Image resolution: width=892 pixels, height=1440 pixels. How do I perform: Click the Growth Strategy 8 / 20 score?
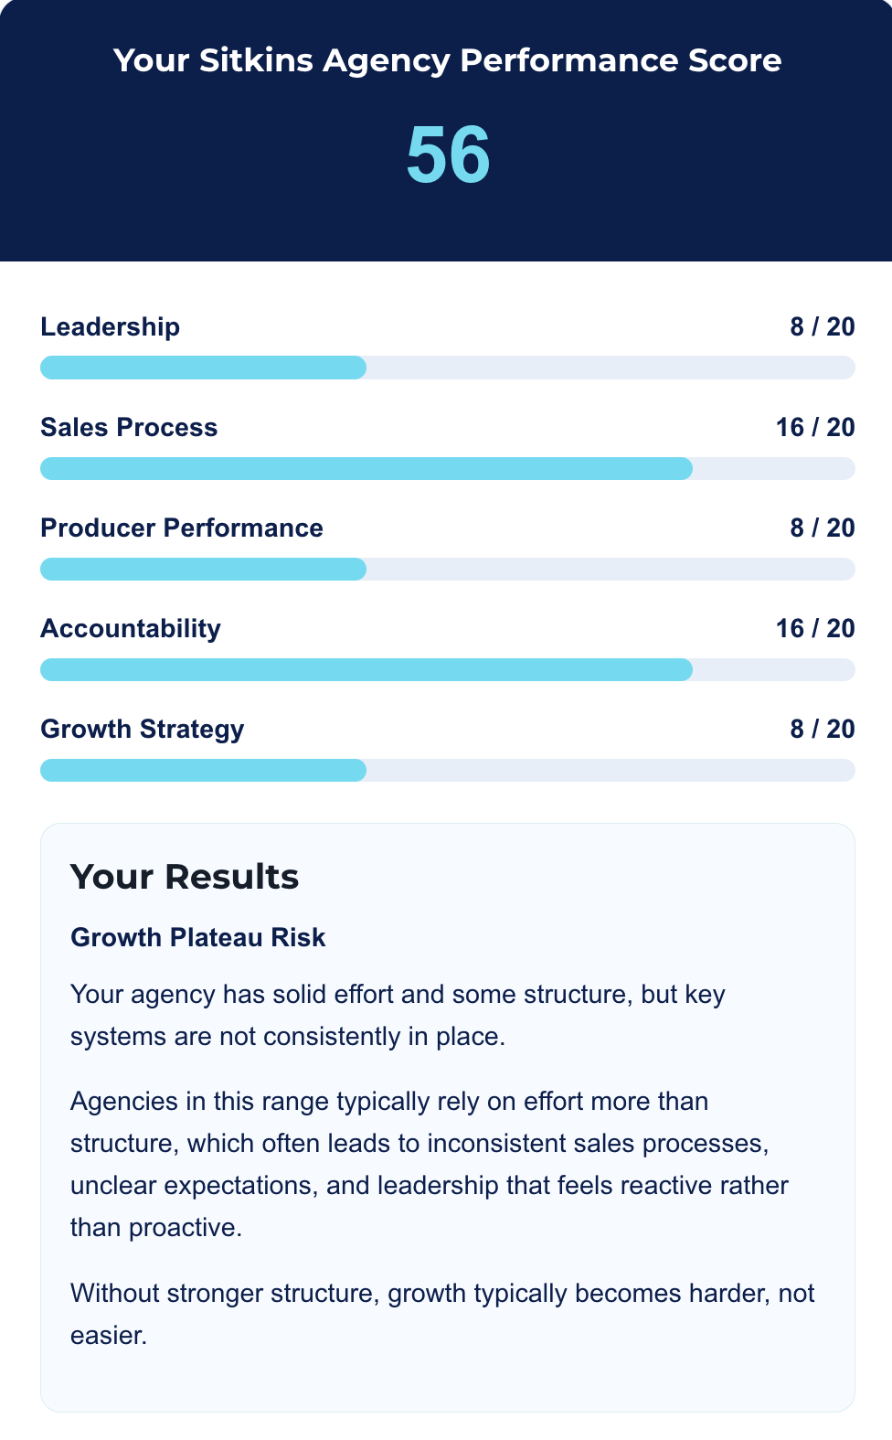pyautogui.click(x=822, y=729)
